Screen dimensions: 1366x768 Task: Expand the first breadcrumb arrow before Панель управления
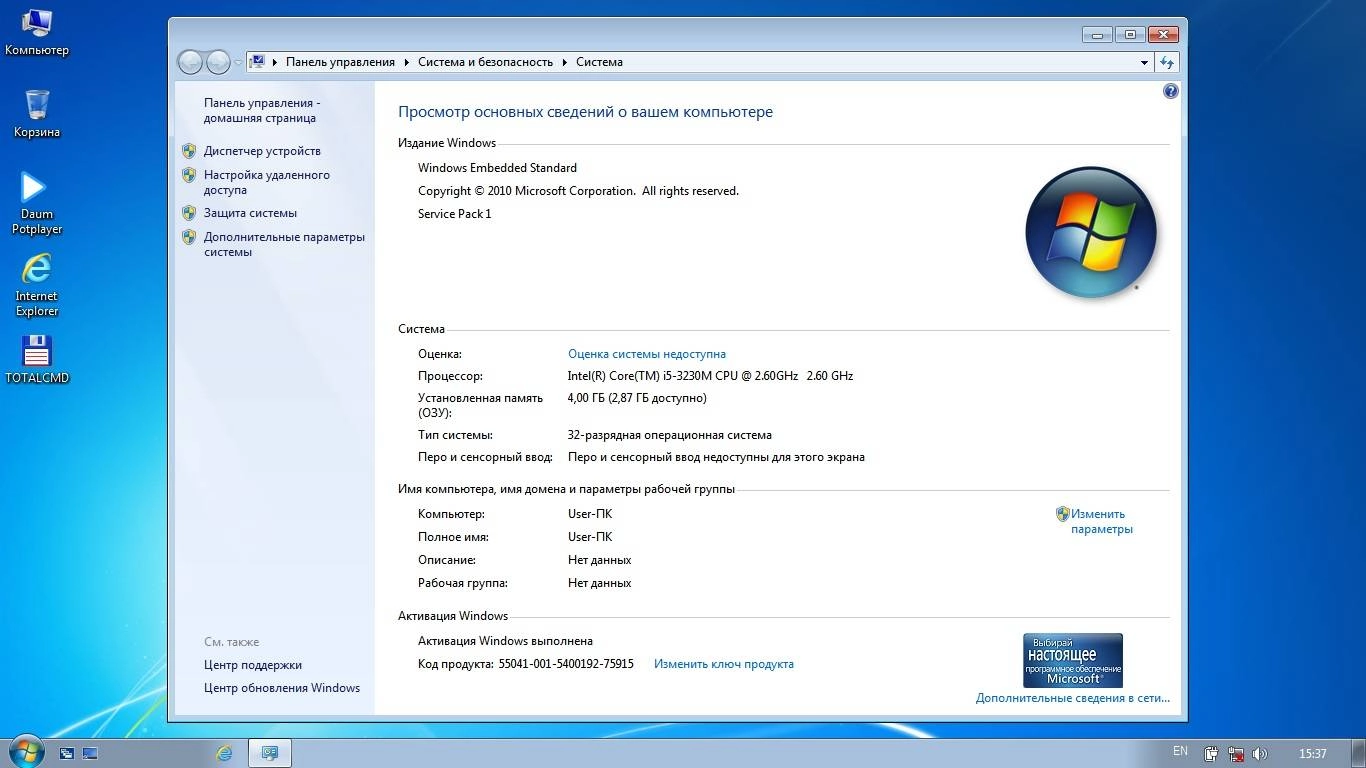point(275,62)
